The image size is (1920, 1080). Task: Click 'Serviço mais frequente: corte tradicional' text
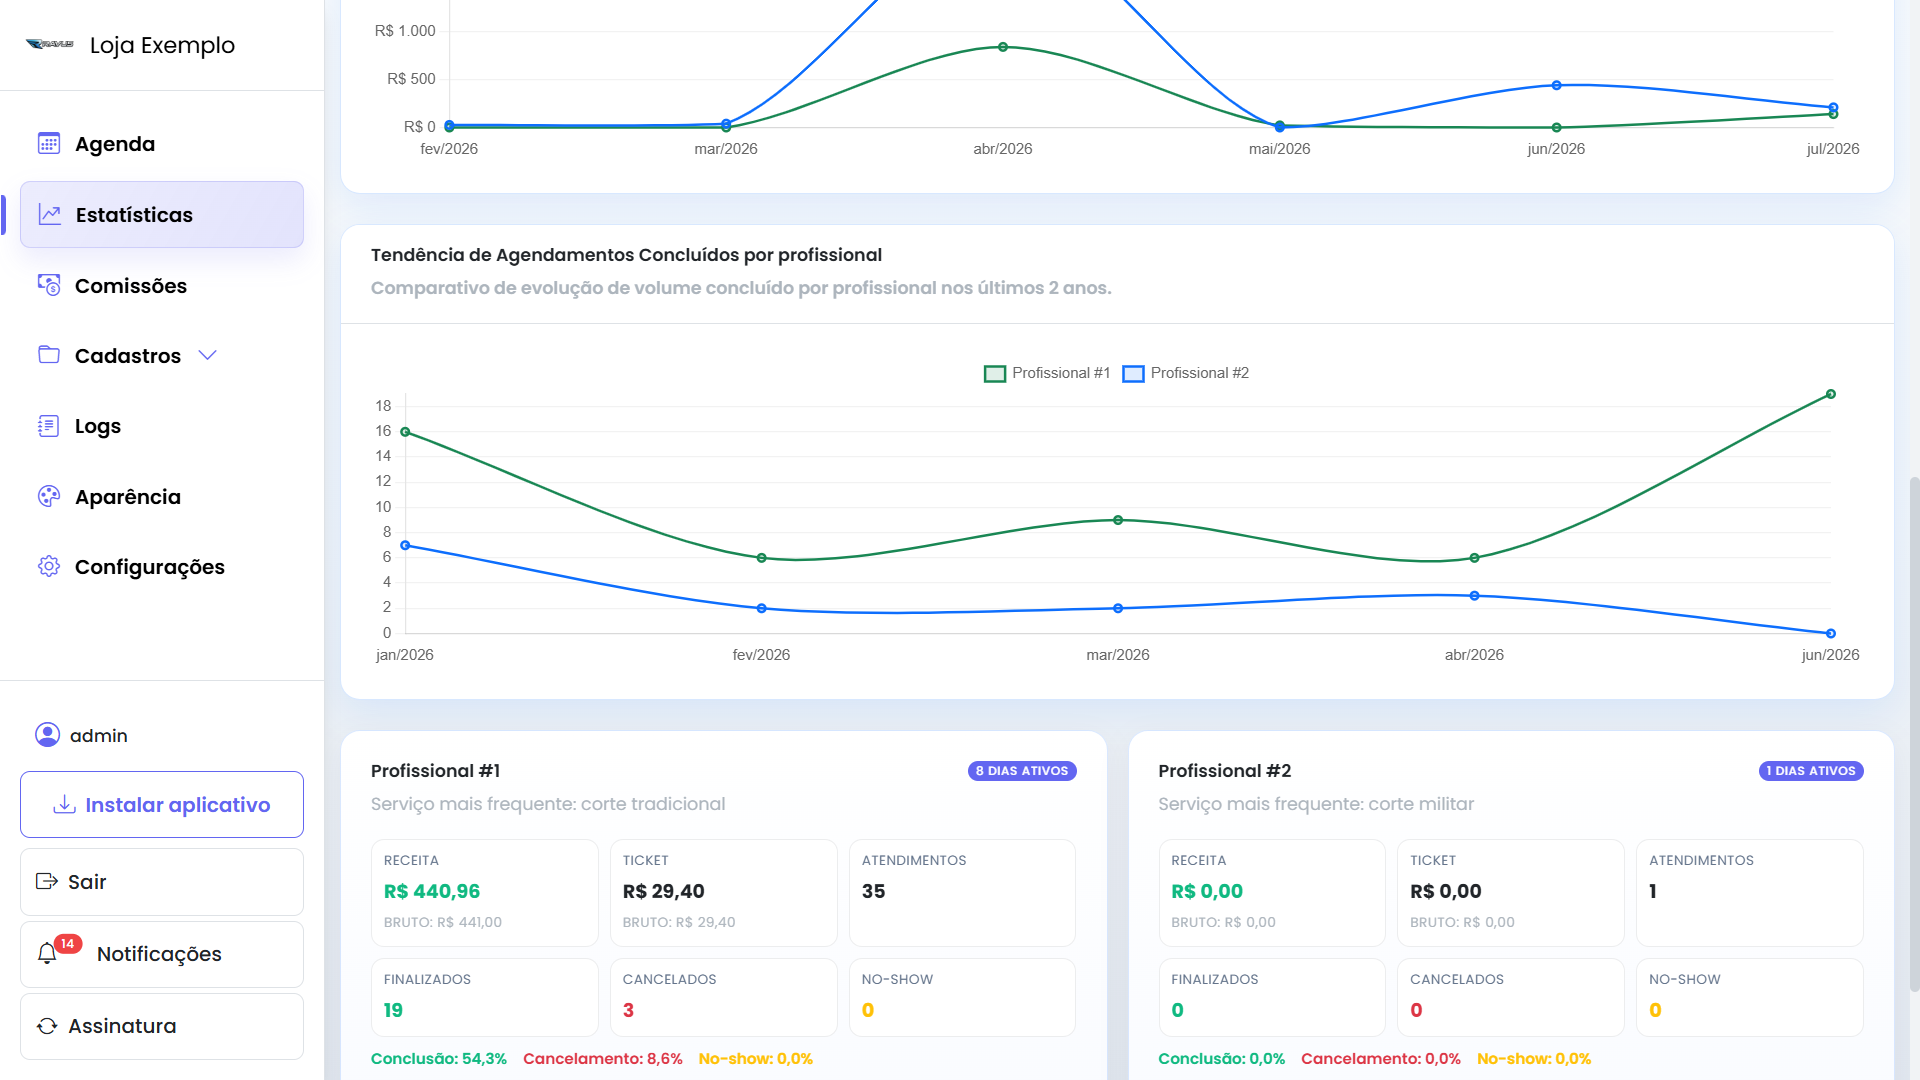pyautogui.click(x=548, y=804)
